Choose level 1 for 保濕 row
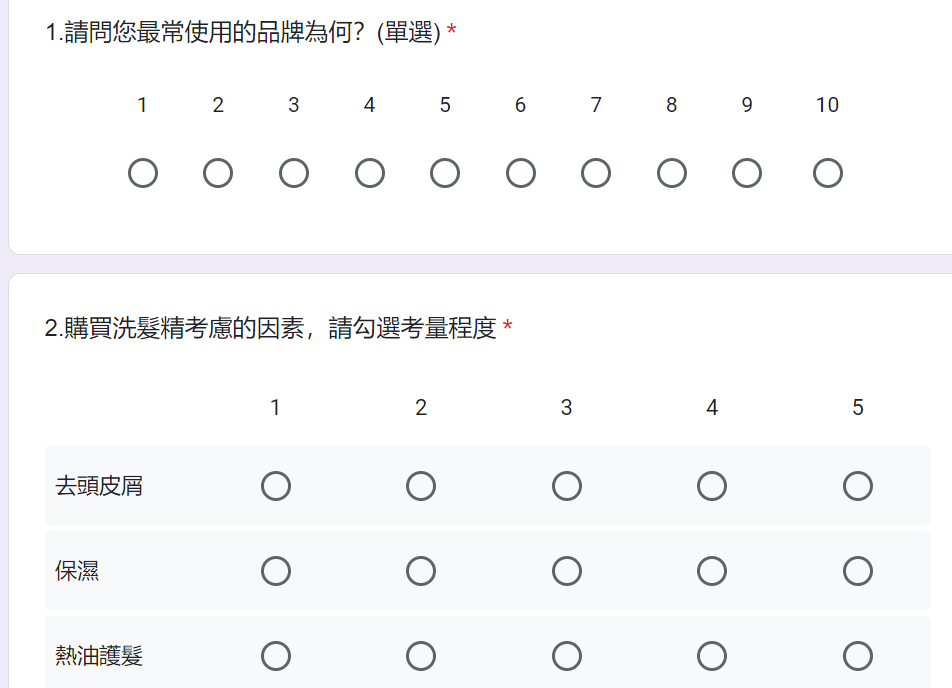The image size is (952, 688). tap(276, 572)
